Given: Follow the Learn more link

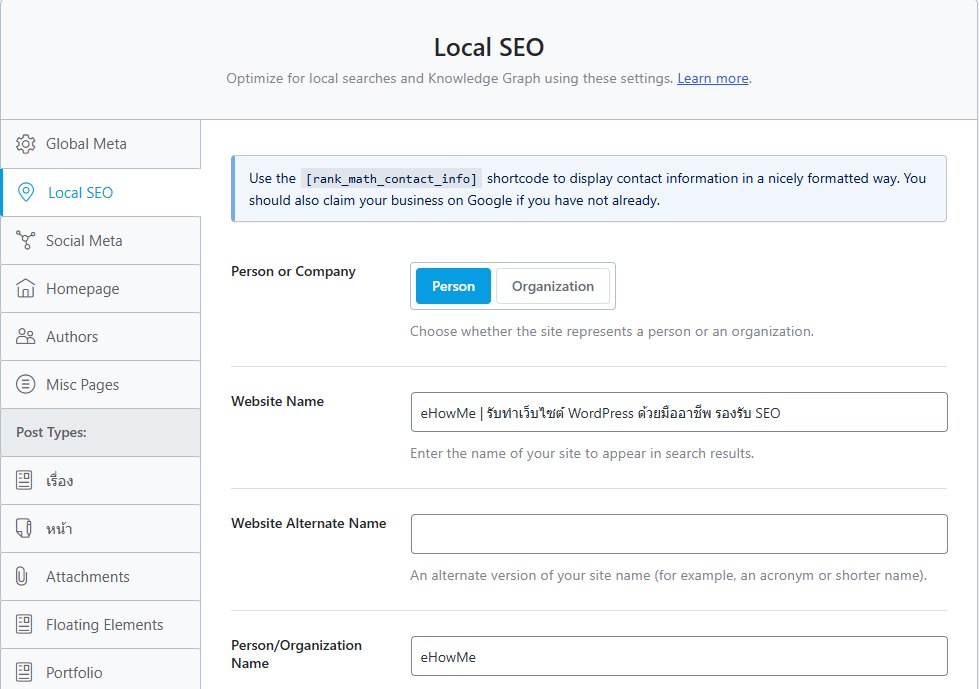Looking at the screenshot, I should (x=712, y=79).
